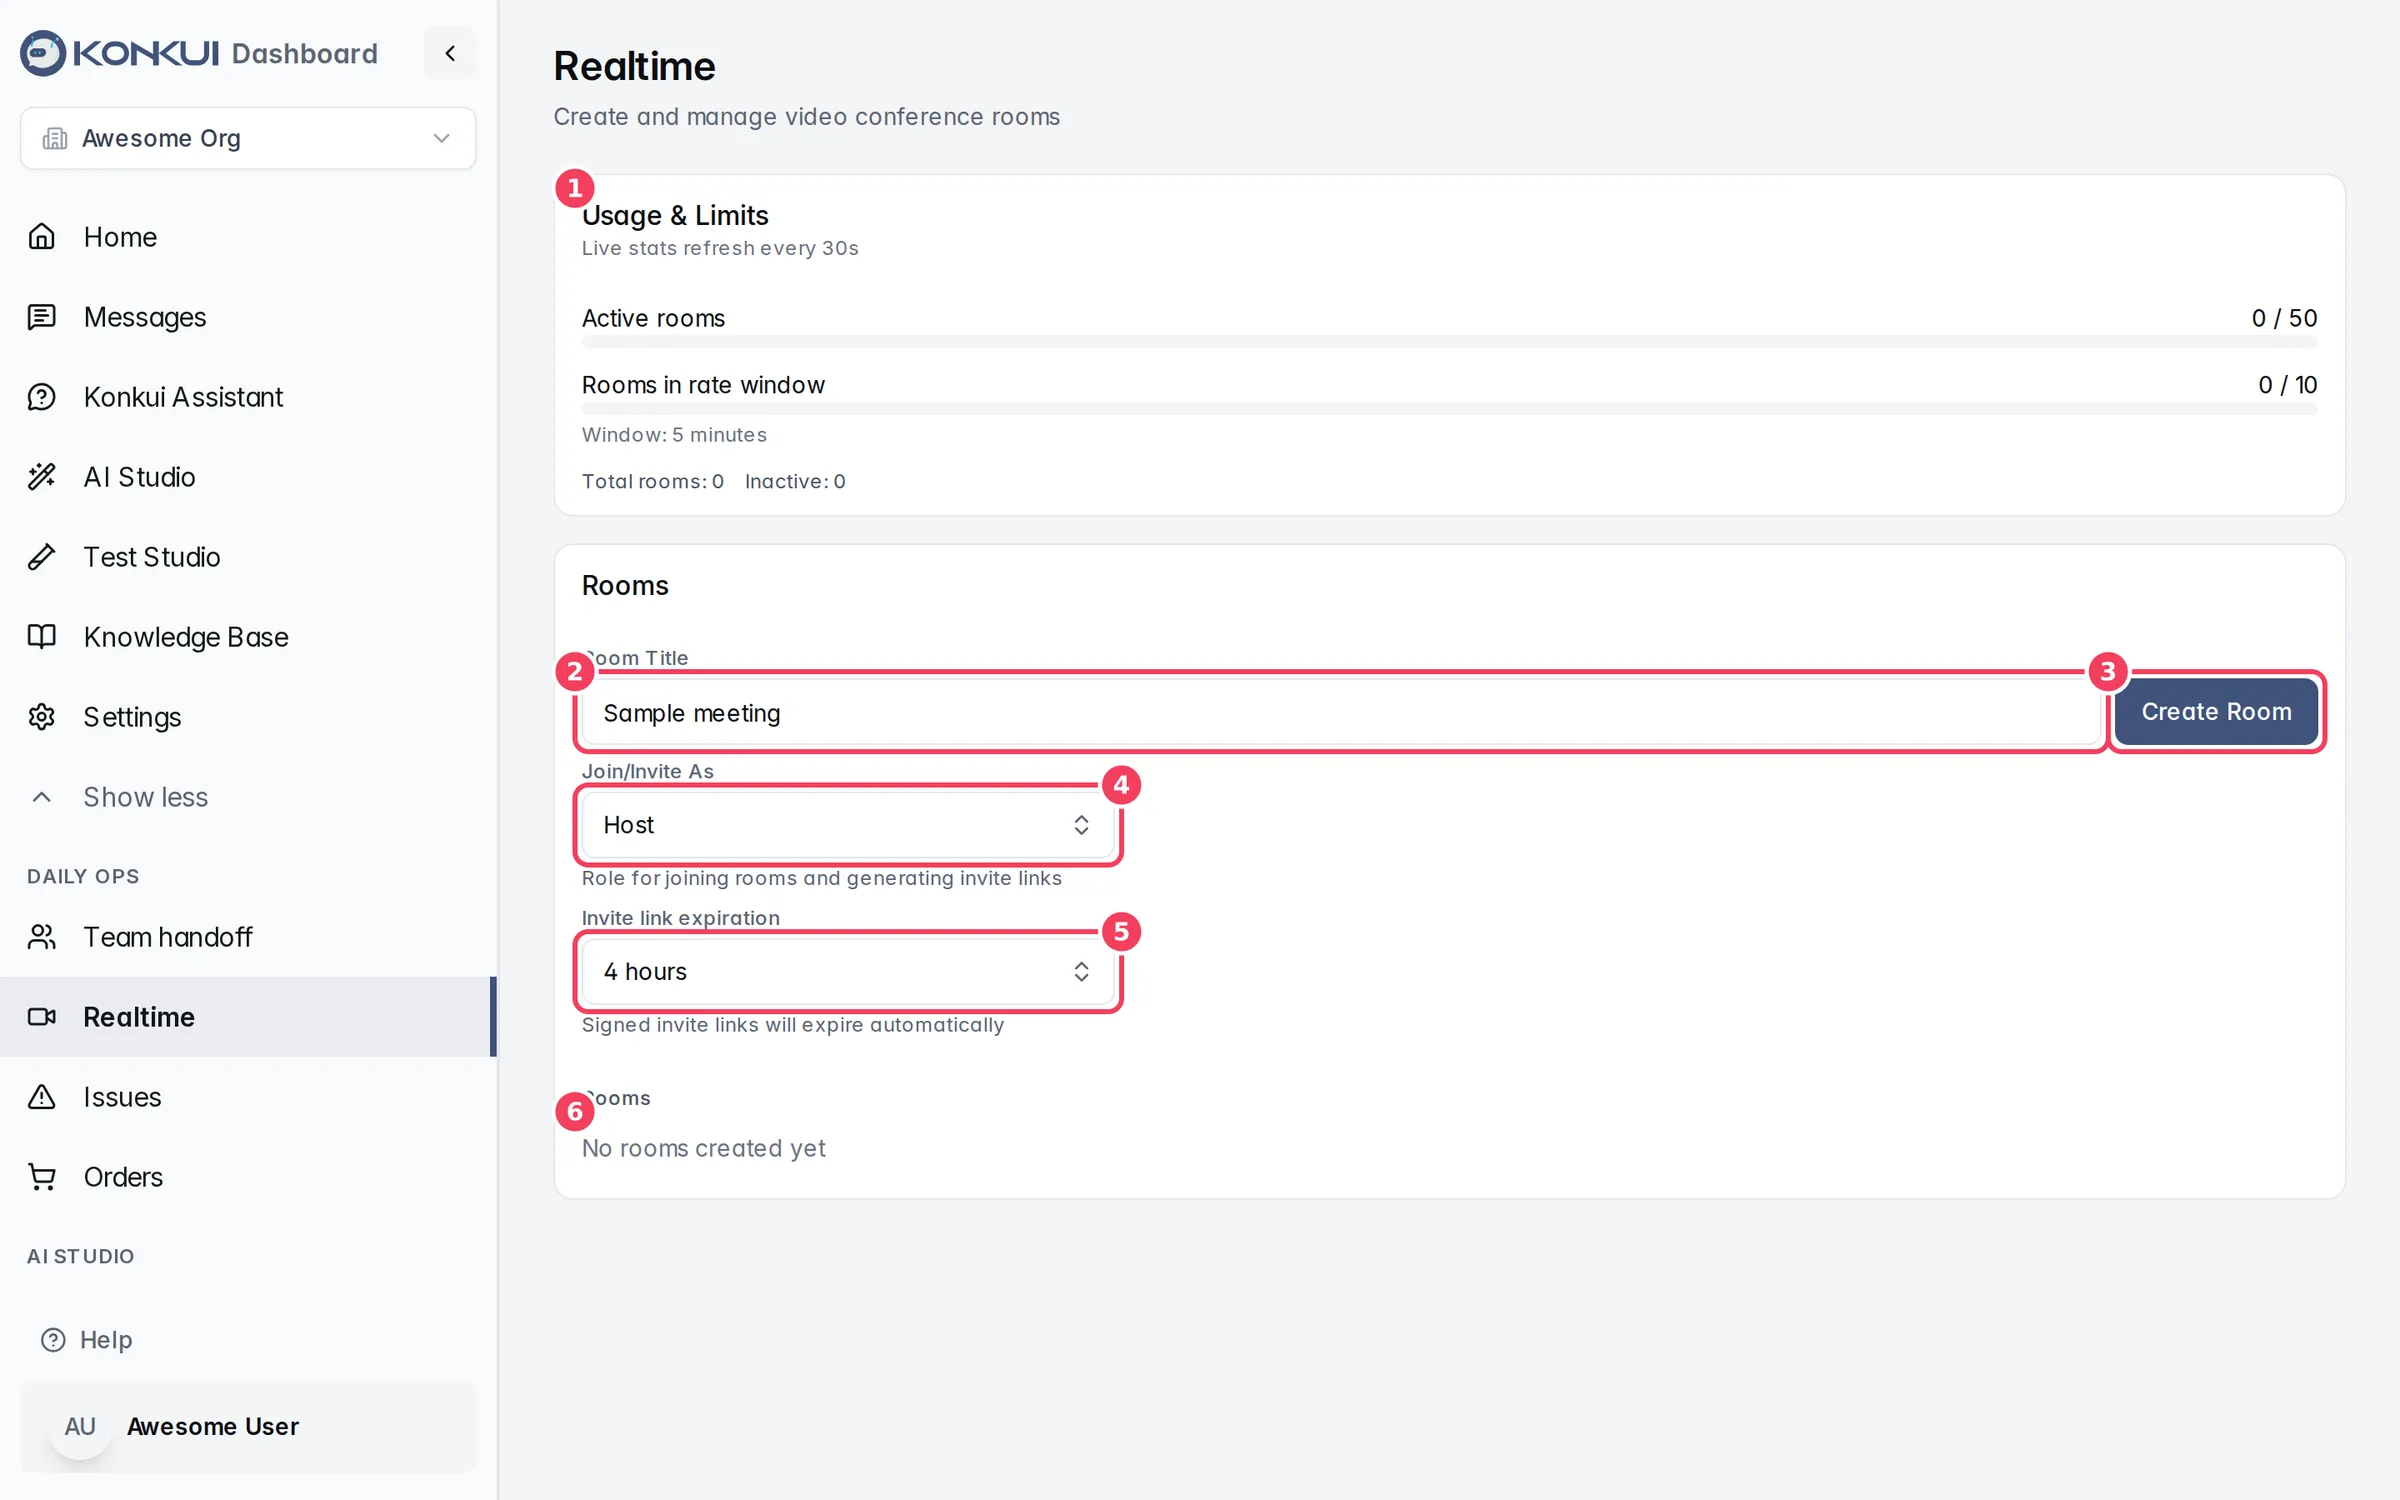
Task: Open the Join/Invite As Host dropdown
Action: [848, 825]
